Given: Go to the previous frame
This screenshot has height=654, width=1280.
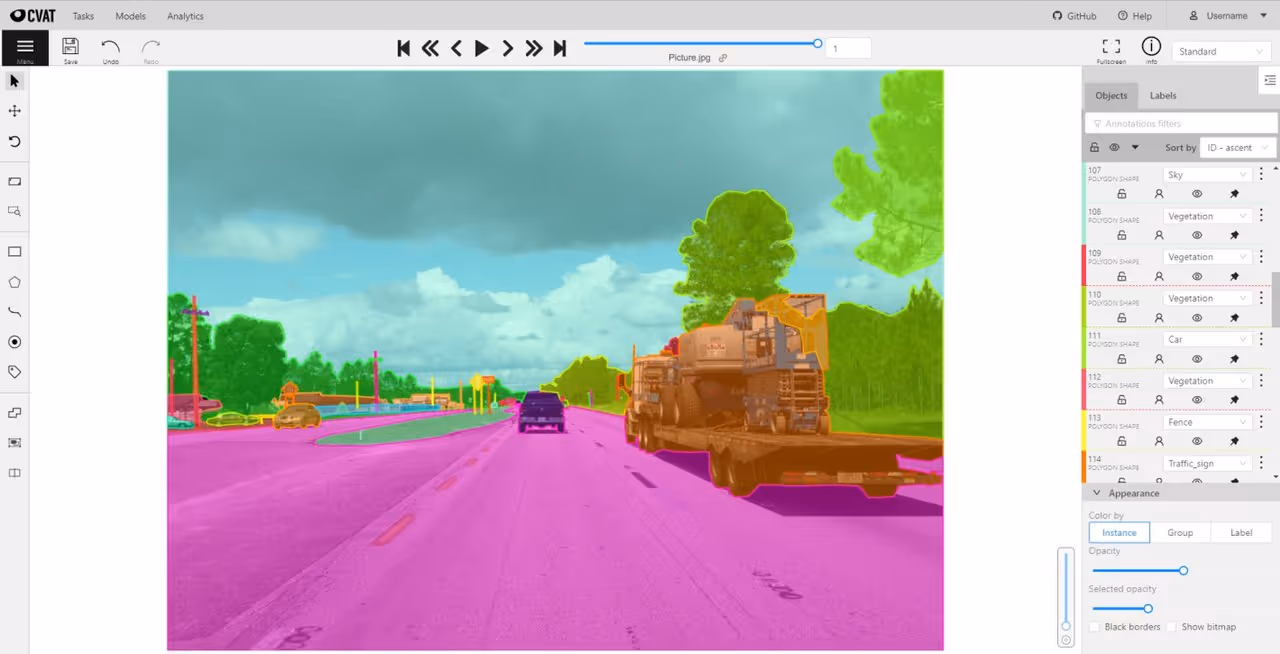Looking at the screenshot, I should tap(456, 48).
